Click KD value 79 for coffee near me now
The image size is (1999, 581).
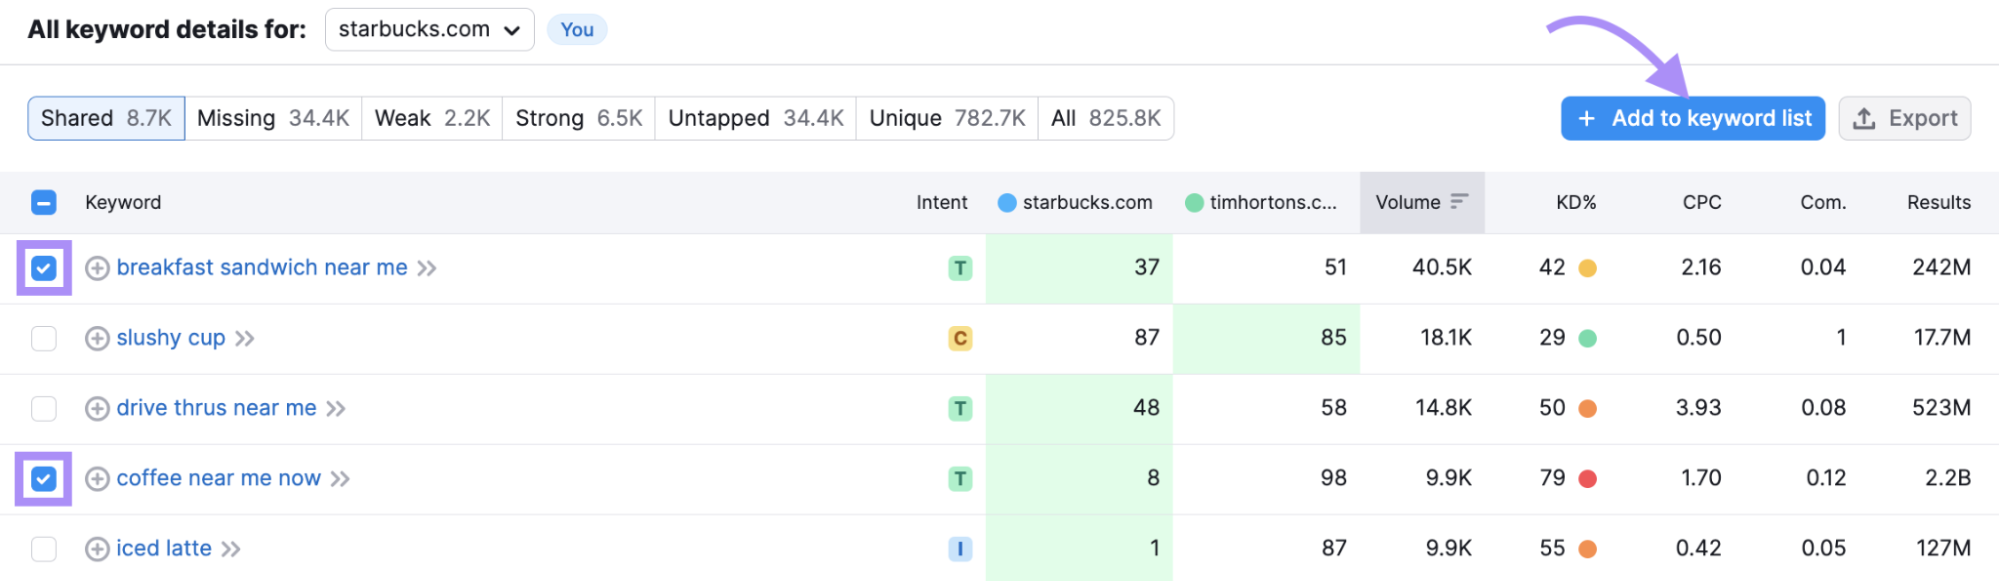1552,478
